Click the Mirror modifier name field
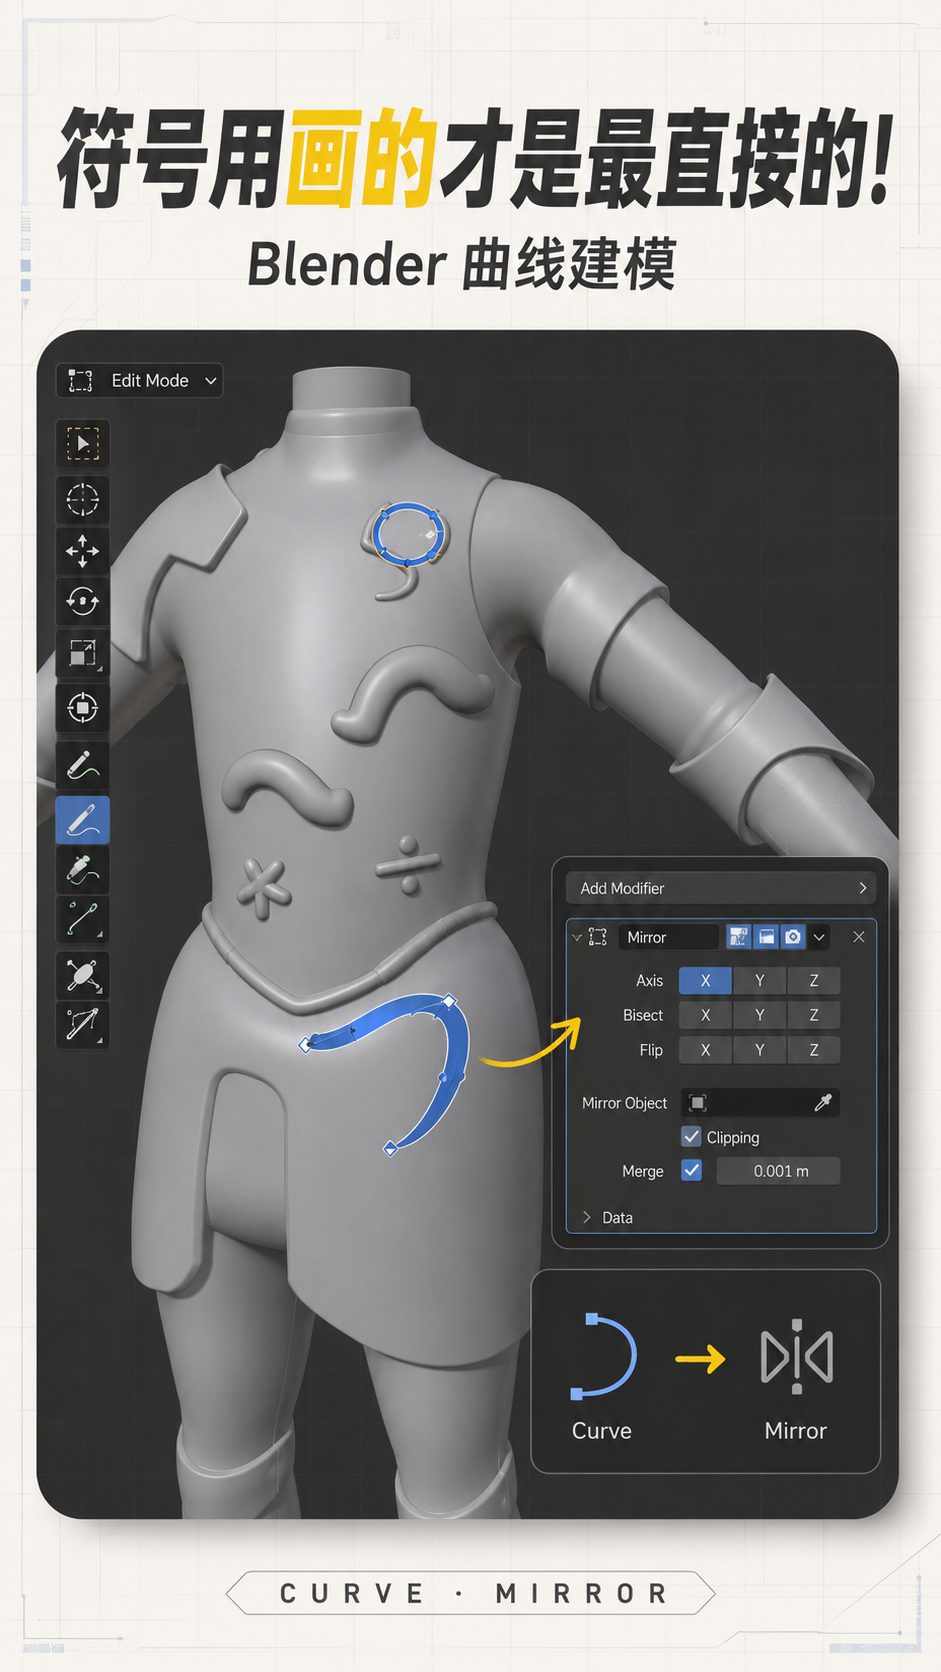Viewport: 941px width, 1672px height. click(x=668, y=937)
